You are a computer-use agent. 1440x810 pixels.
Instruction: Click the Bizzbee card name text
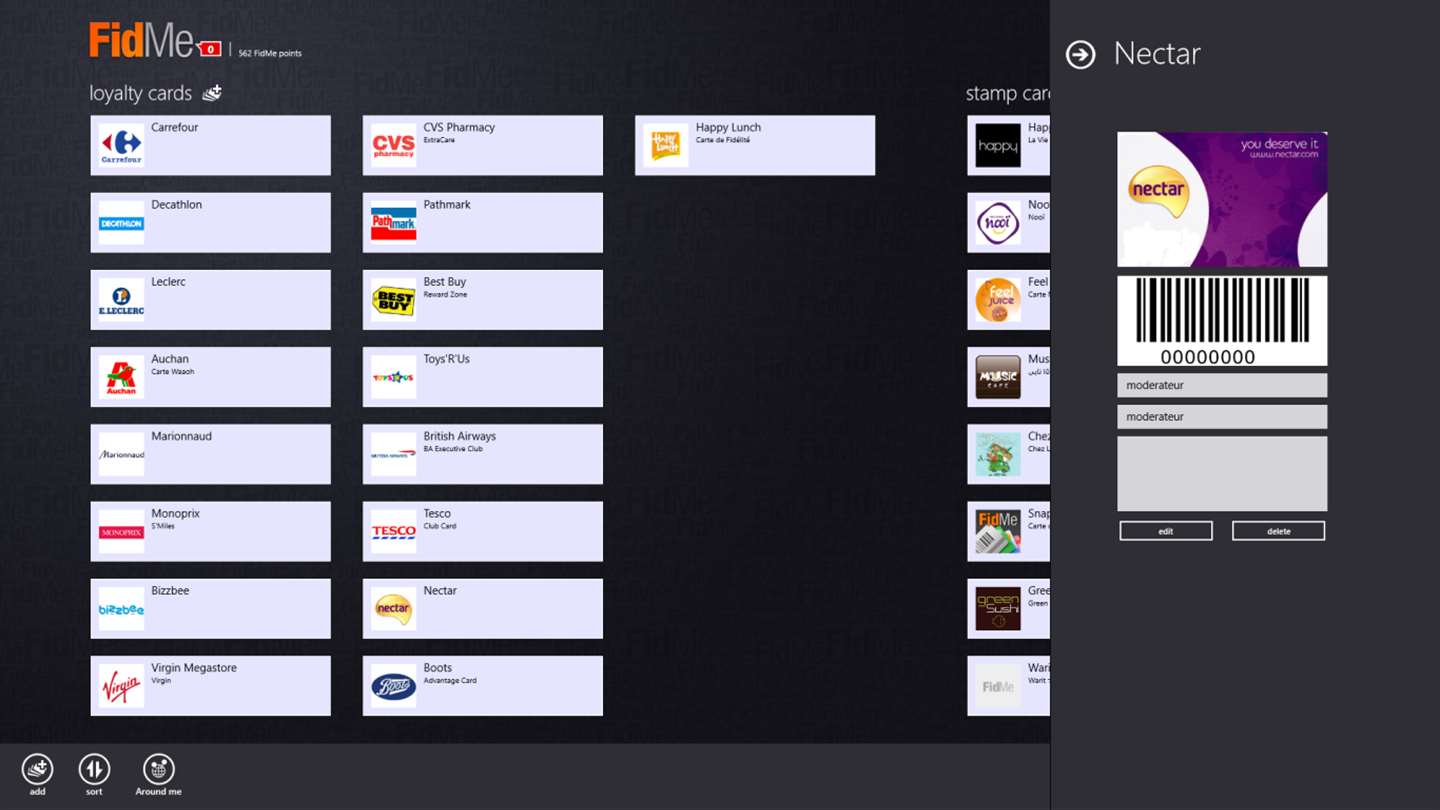[x=170, y=590]
